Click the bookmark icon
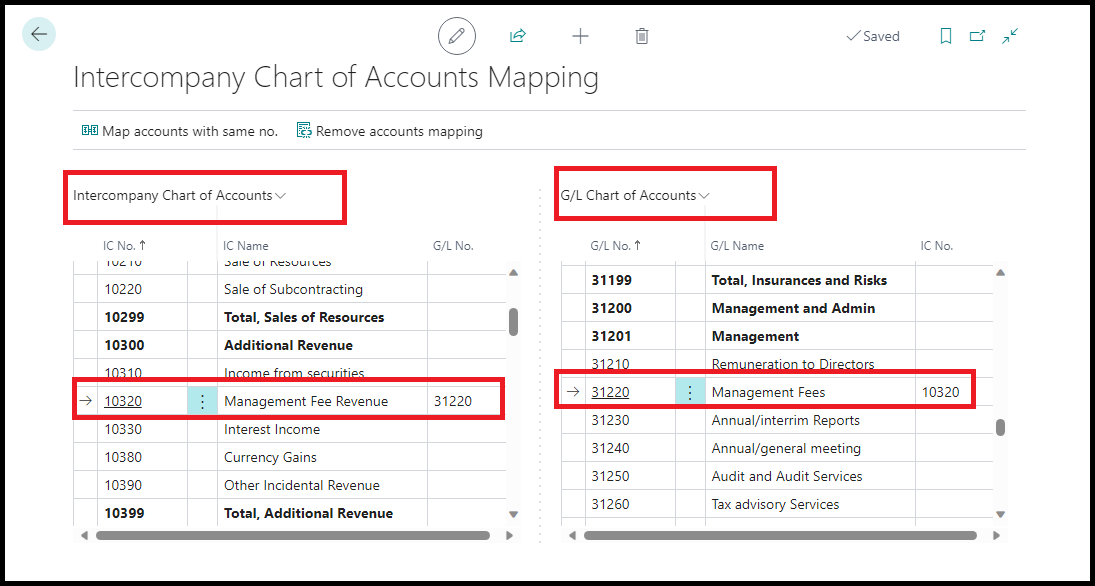Viewport: 1095px width, 586px height. pos(946,36)
